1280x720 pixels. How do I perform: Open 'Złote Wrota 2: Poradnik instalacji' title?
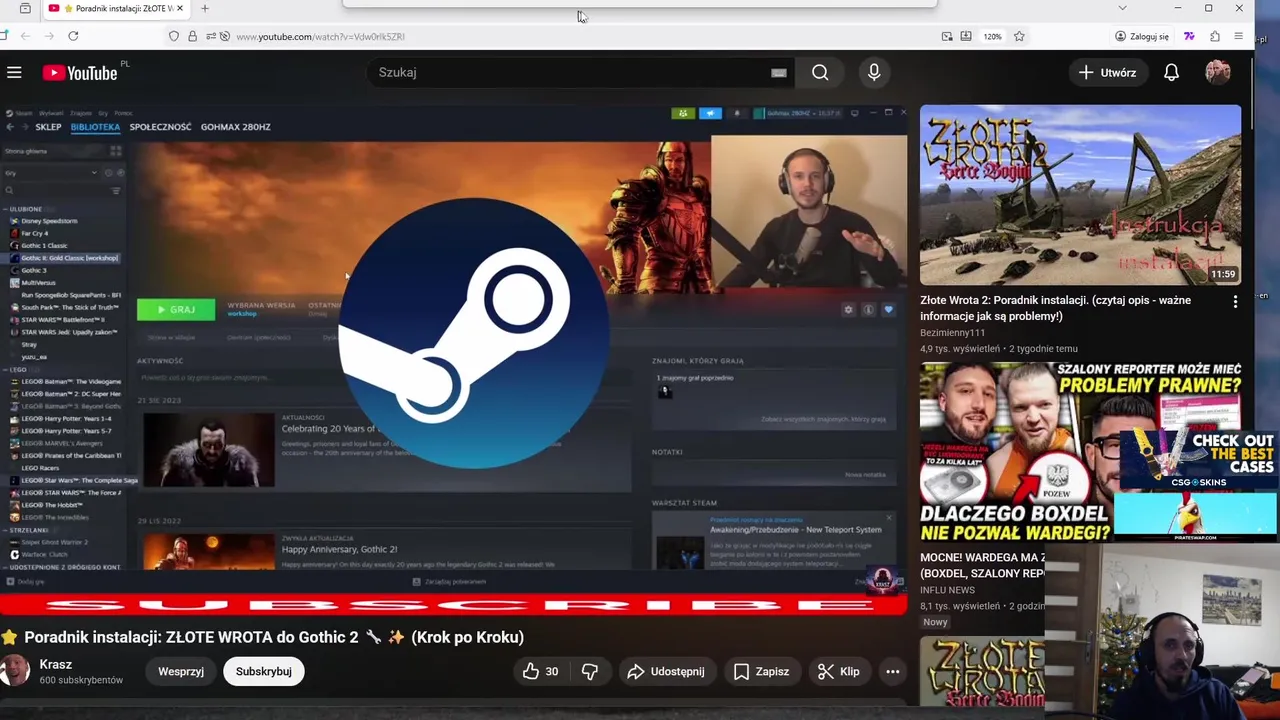click(x=1055, y=308)
